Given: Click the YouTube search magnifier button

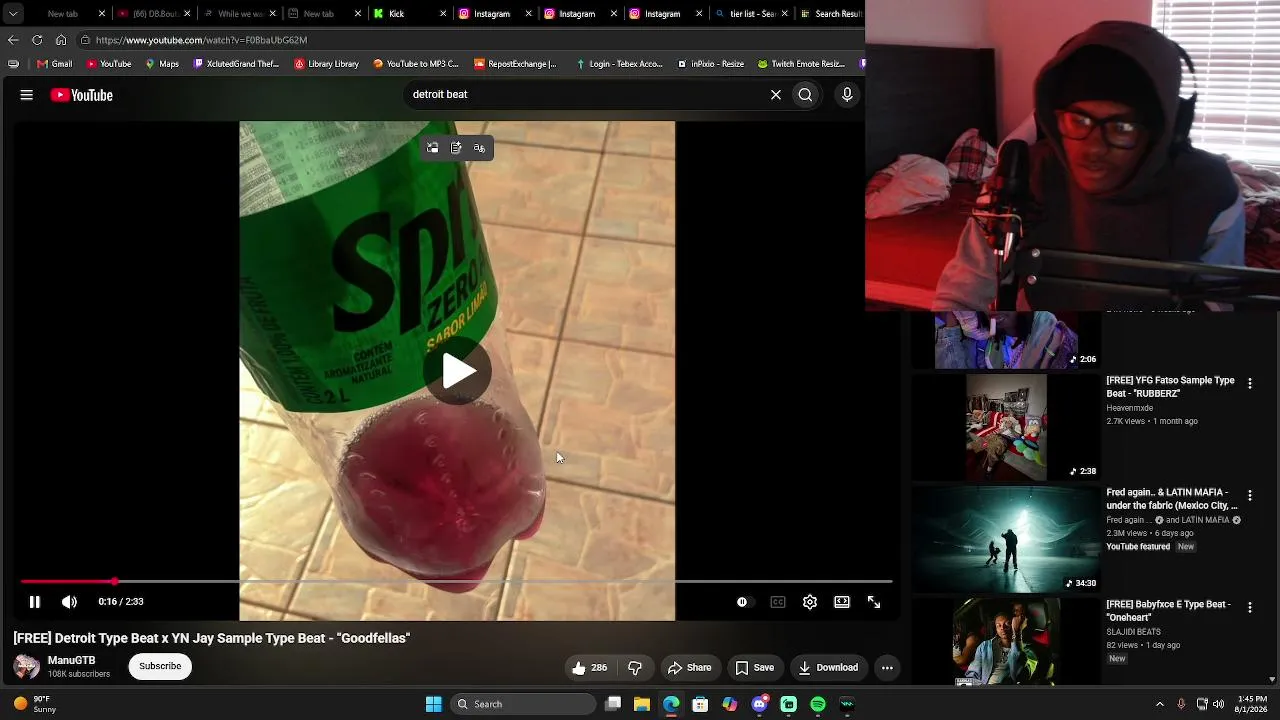Looking at the screenshot, I should pyautogui.click(x=805, y=95).
